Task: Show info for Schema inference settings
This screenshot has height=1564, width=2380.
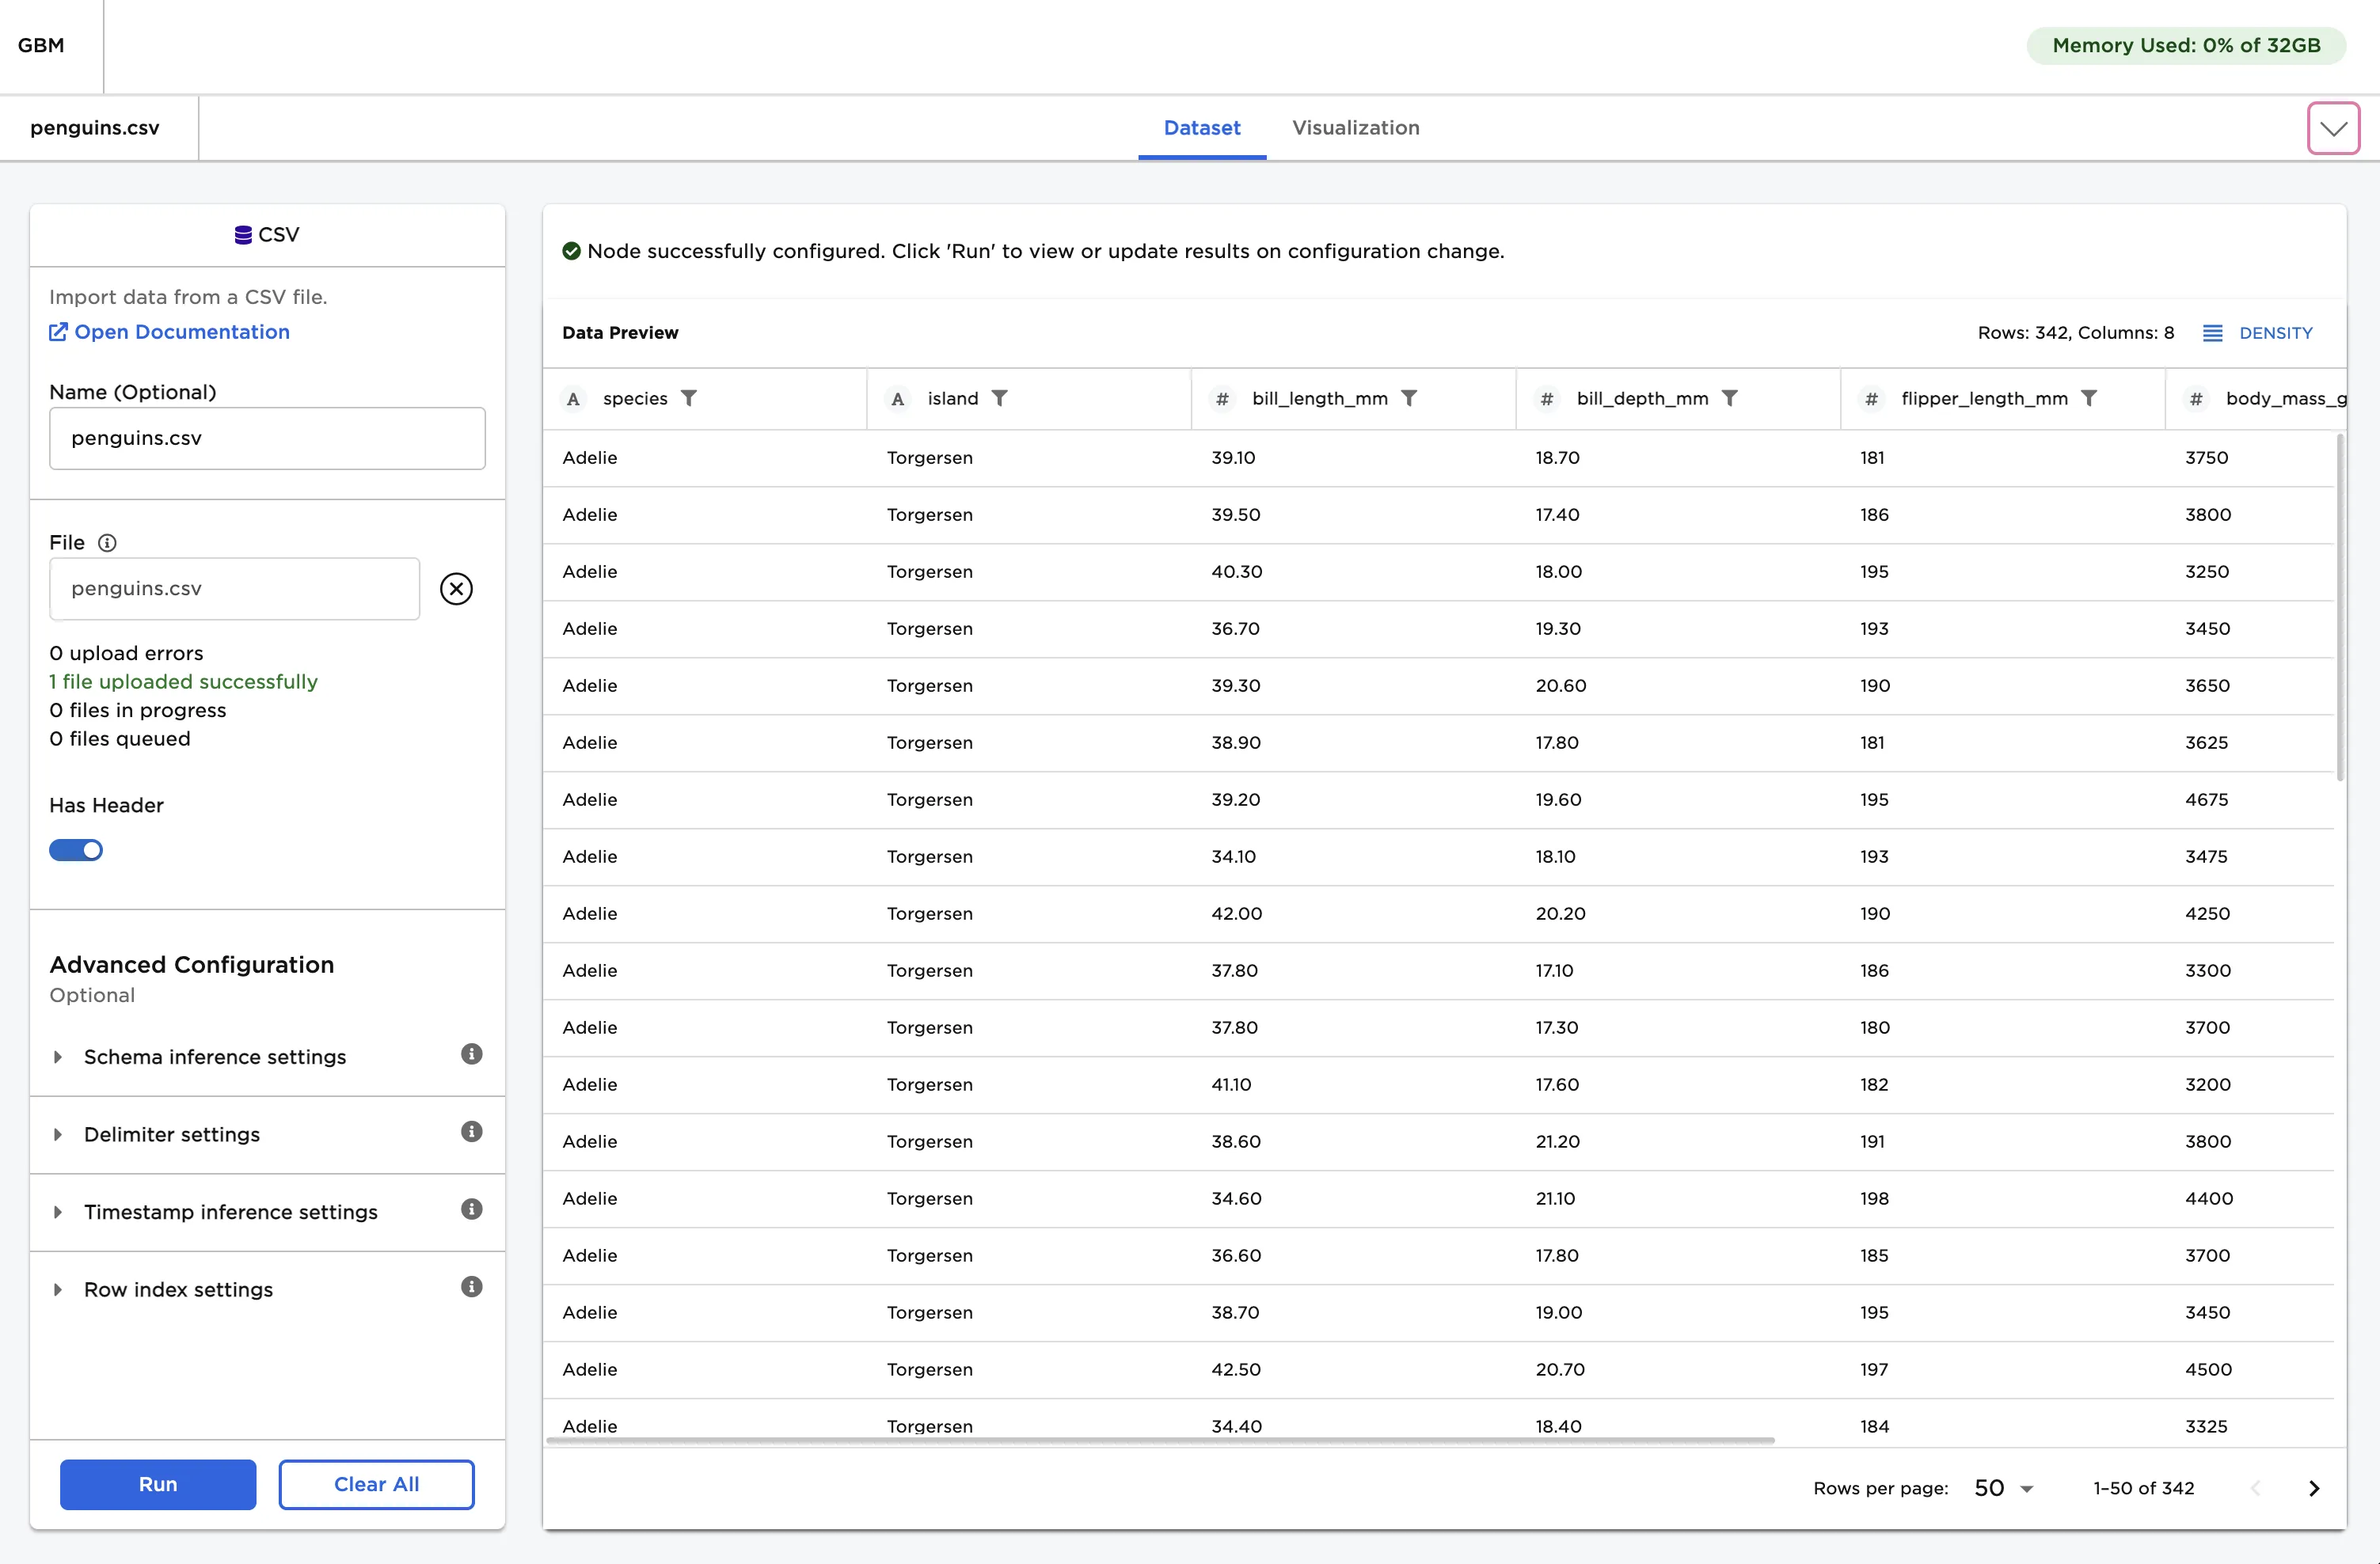Action: [471, 1054]
